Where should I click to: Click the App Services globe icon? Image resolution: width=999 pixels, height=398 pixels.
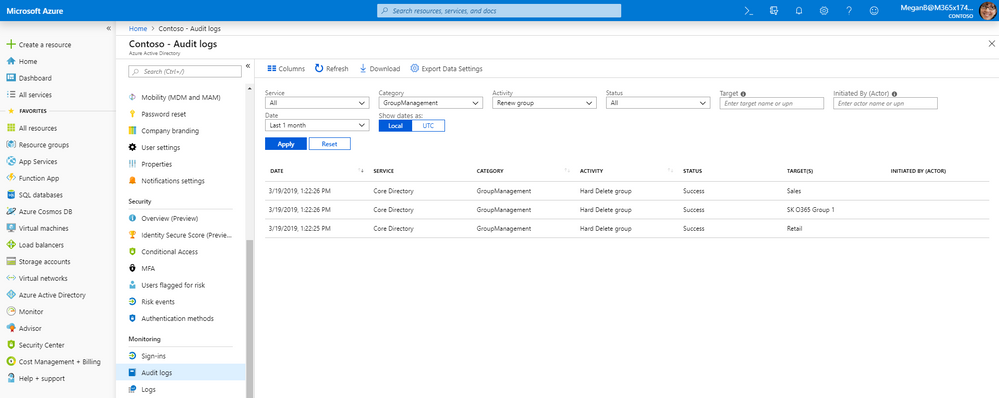pos(11,161)
